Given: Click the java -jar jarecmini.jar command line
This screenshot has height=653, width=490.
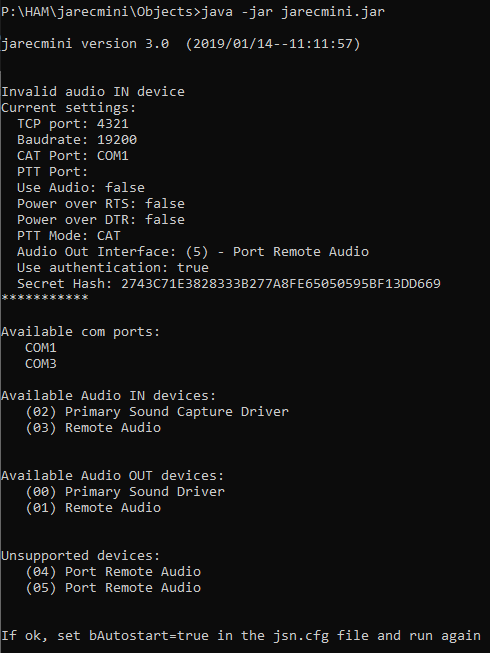Looking at the screenshot, I should [x=193, y=11].
